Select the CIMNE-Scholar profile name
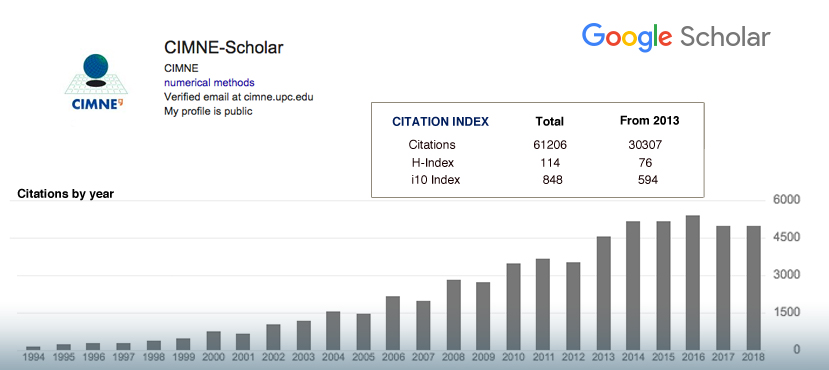829x370 pixels. (x=224, y=48)
